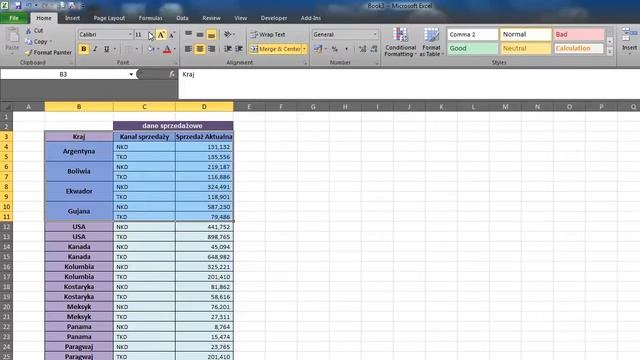Decrease font size with Shrink Font icon
This screenshot has width=640, height=360.
(172, 35)
